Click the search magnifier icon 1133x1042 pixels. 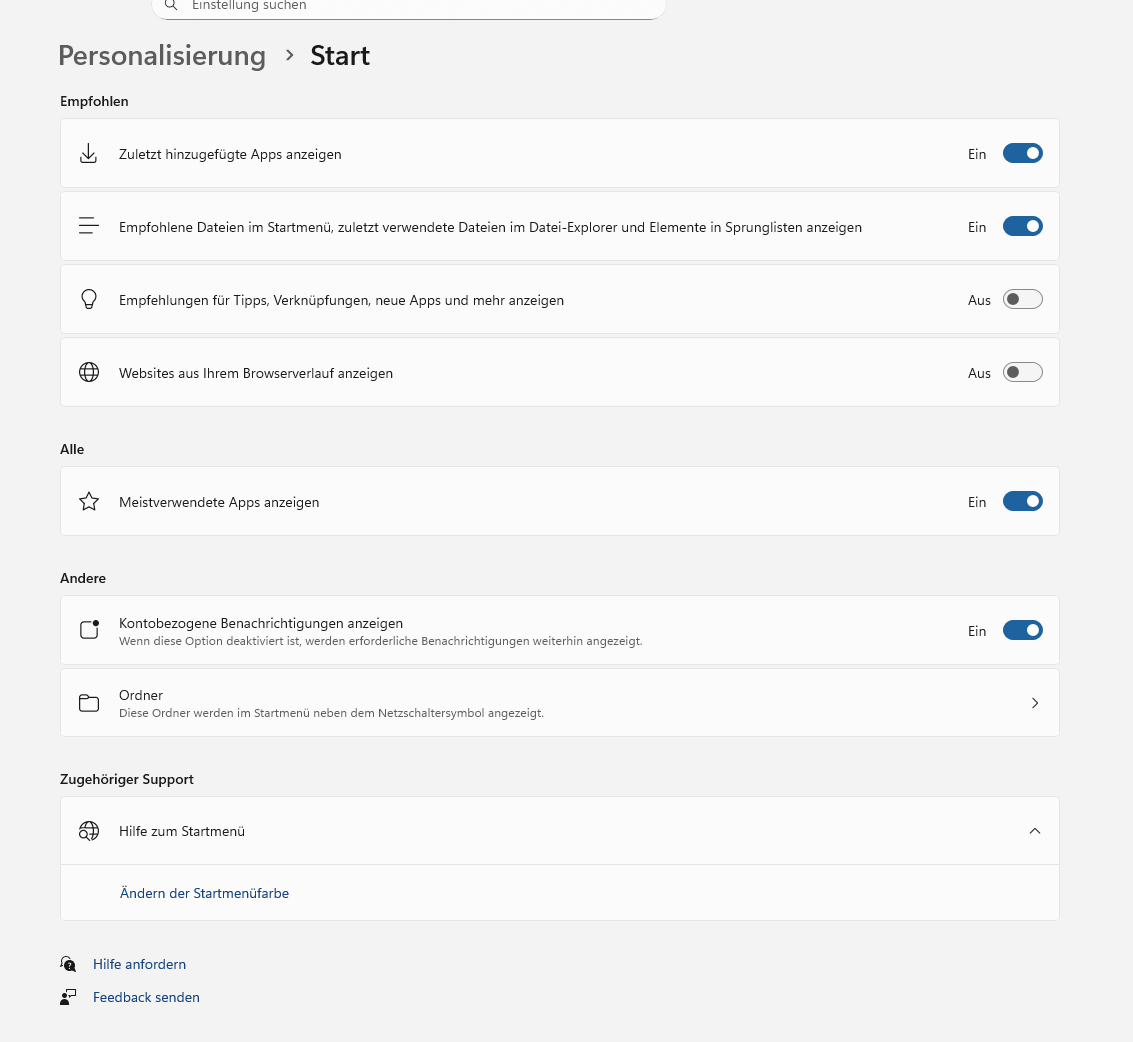pyautogui.click(x=172, y=6)
